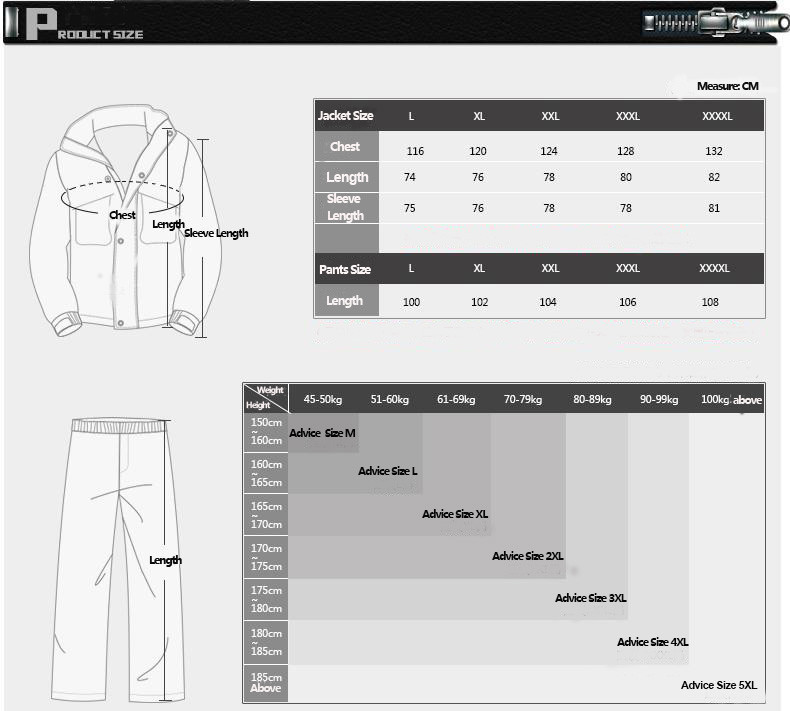790x711 pixels.
Task: Click the Measure: CM text
Action: tap(727, 86)
